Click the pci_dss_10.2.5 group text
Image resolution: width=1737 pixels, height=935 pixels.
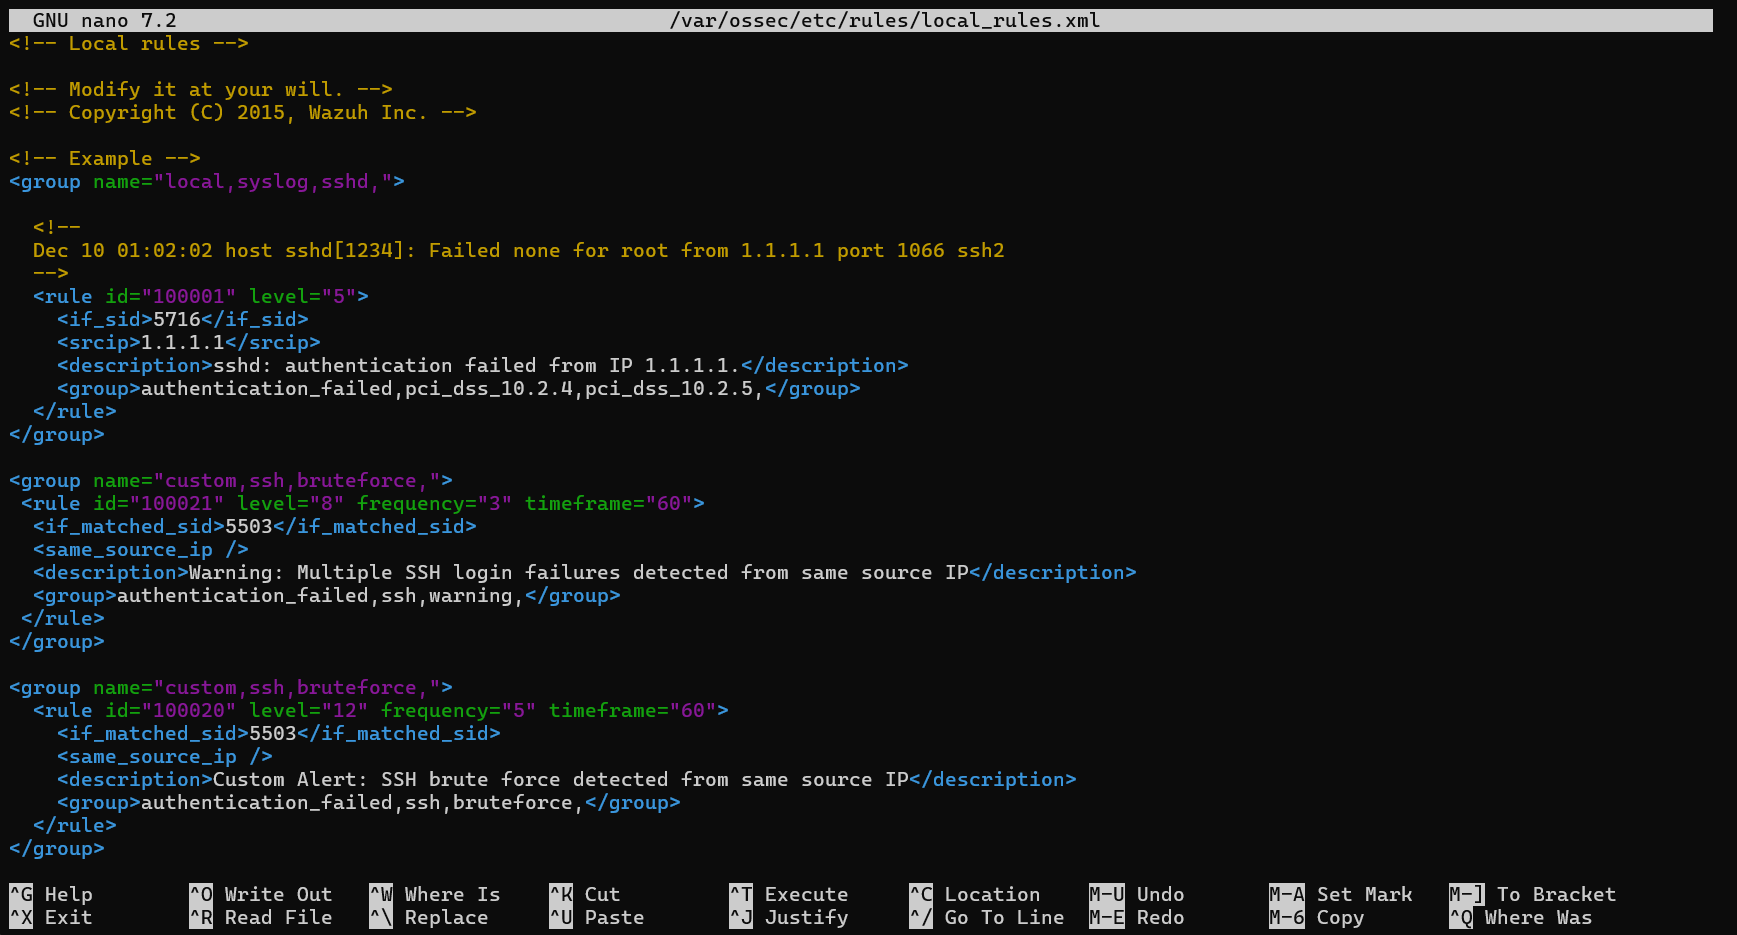pos(669,388)
